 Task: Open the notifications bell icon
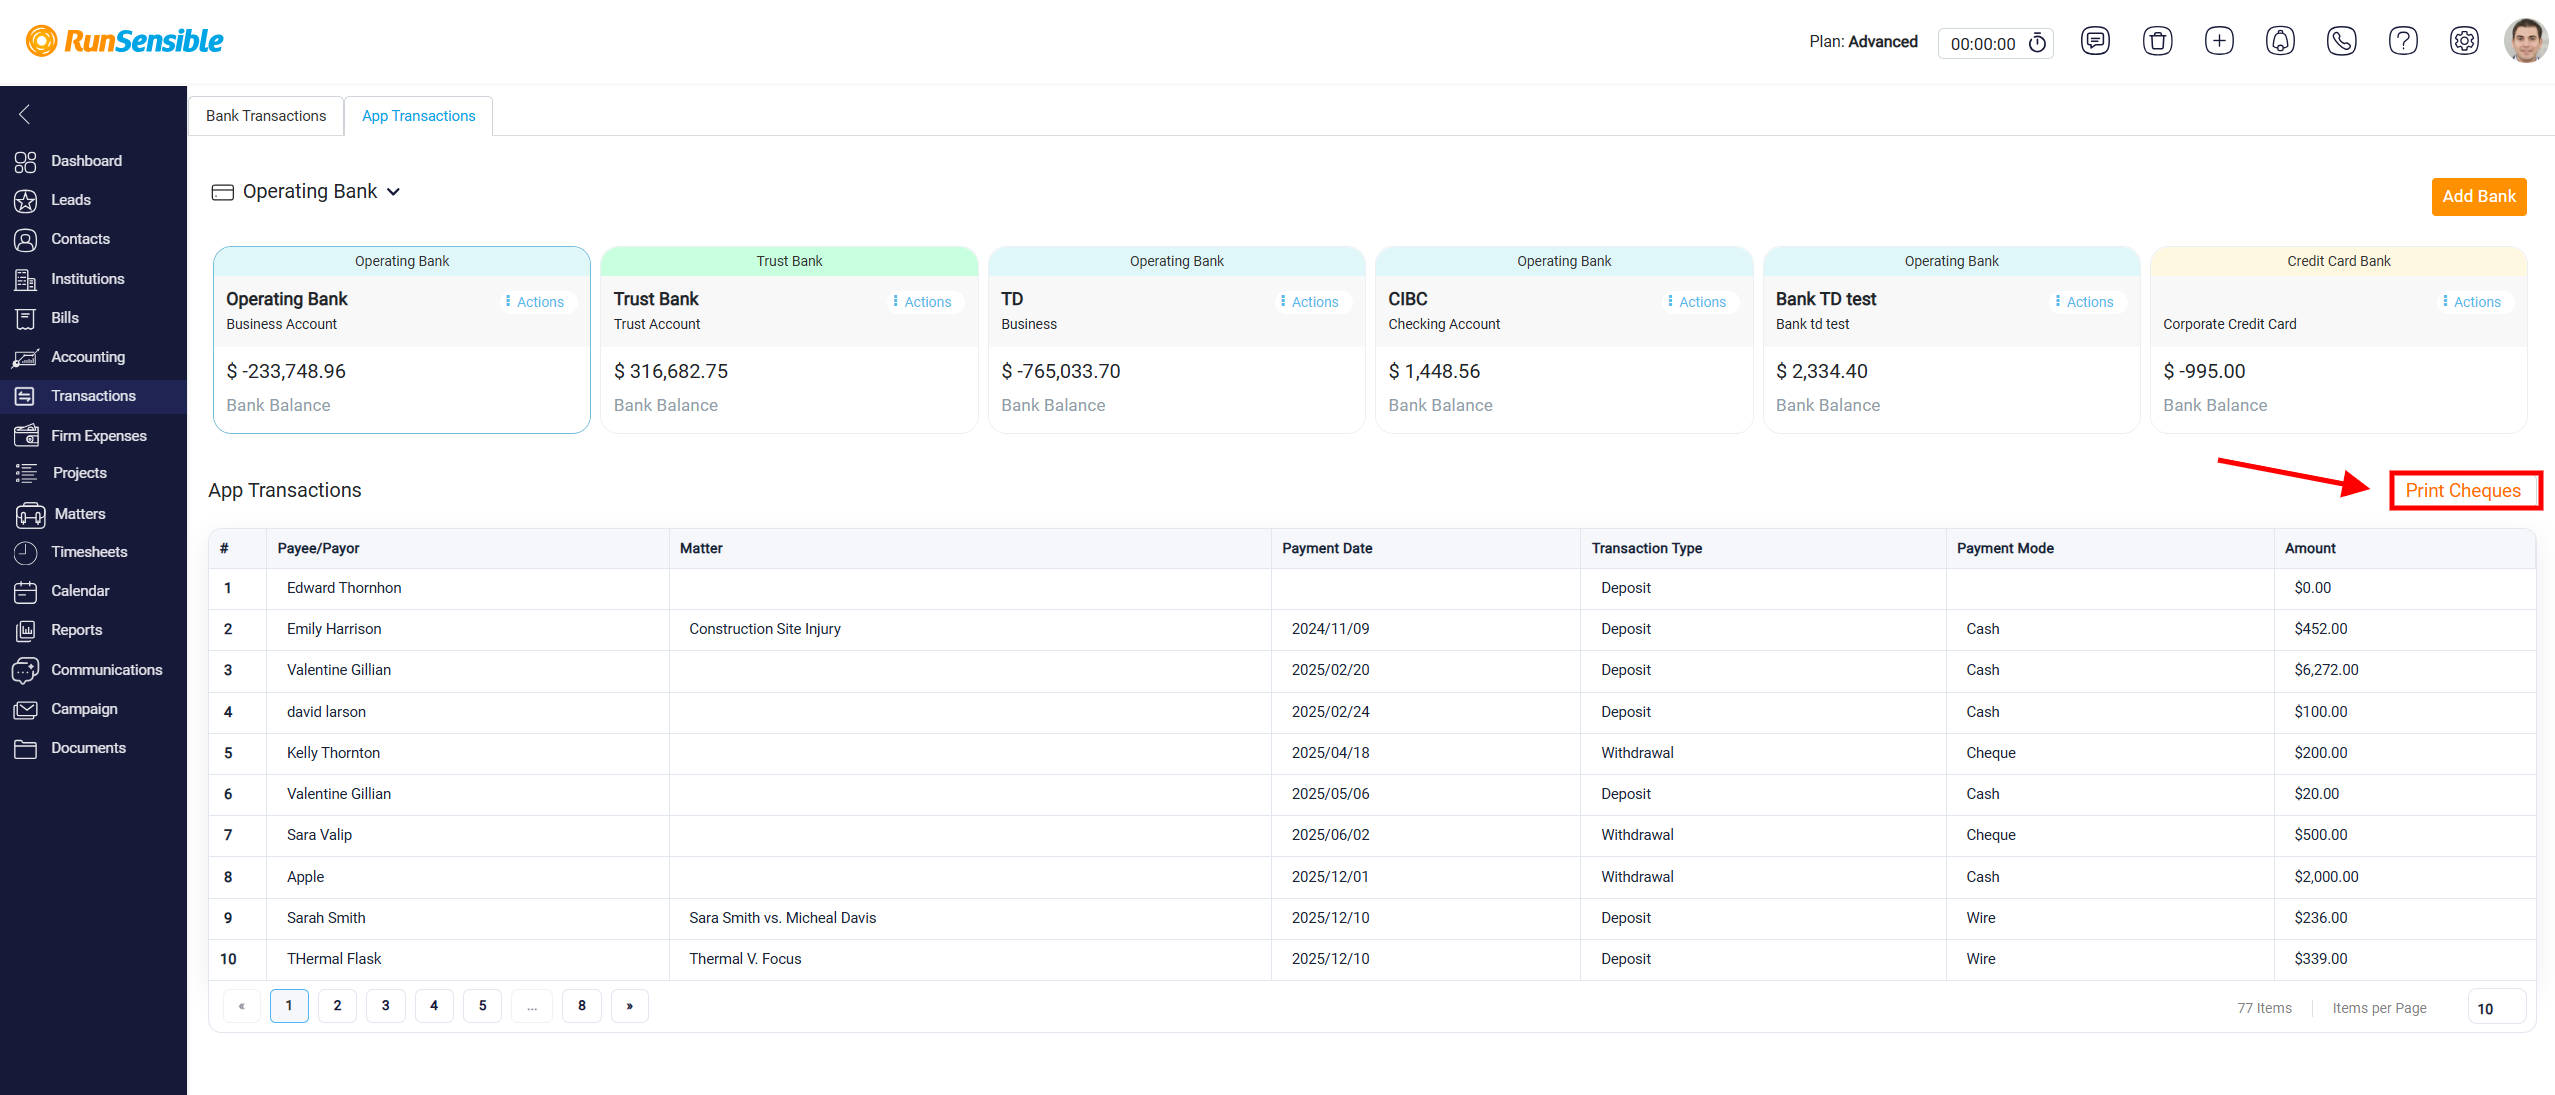pyautogui.click(x=2280, y=41)
